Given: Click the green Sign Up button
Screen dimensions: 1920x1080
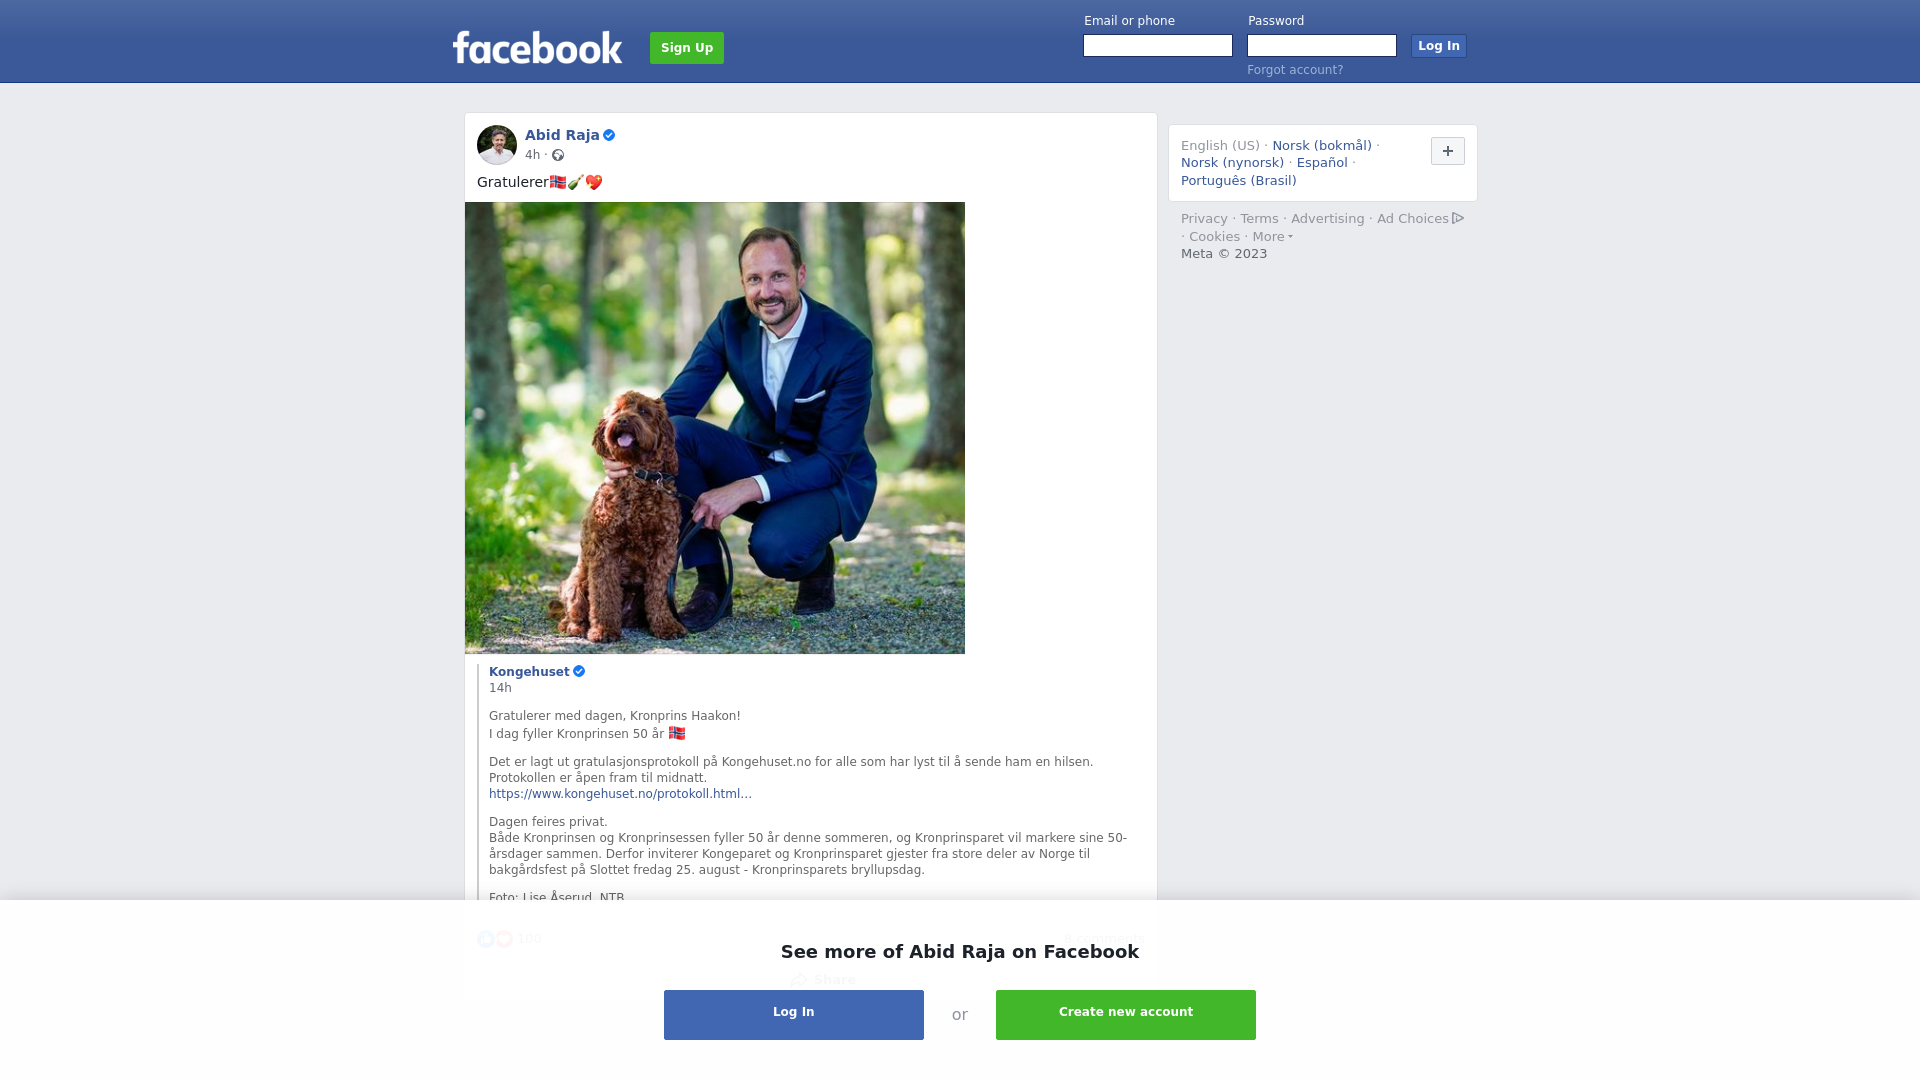Looking at the screenshot, I should pyautogui.click(x=687, y=48).
